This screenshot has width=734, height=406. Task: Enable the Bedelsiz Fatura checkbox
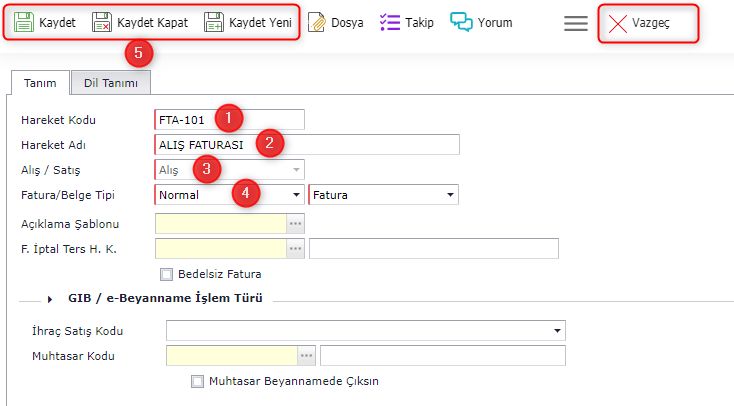coord(167,273)
